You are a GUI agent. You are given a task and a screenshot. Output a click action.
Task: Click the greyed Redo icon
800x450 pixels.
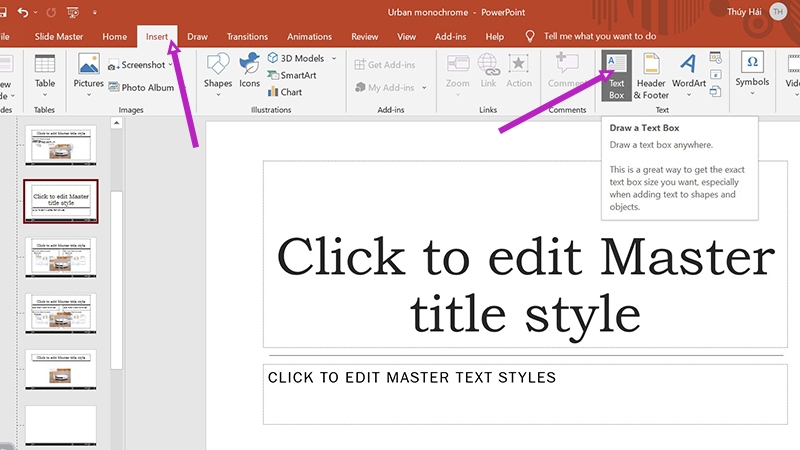pyautogui.click(x=51, y=12)
